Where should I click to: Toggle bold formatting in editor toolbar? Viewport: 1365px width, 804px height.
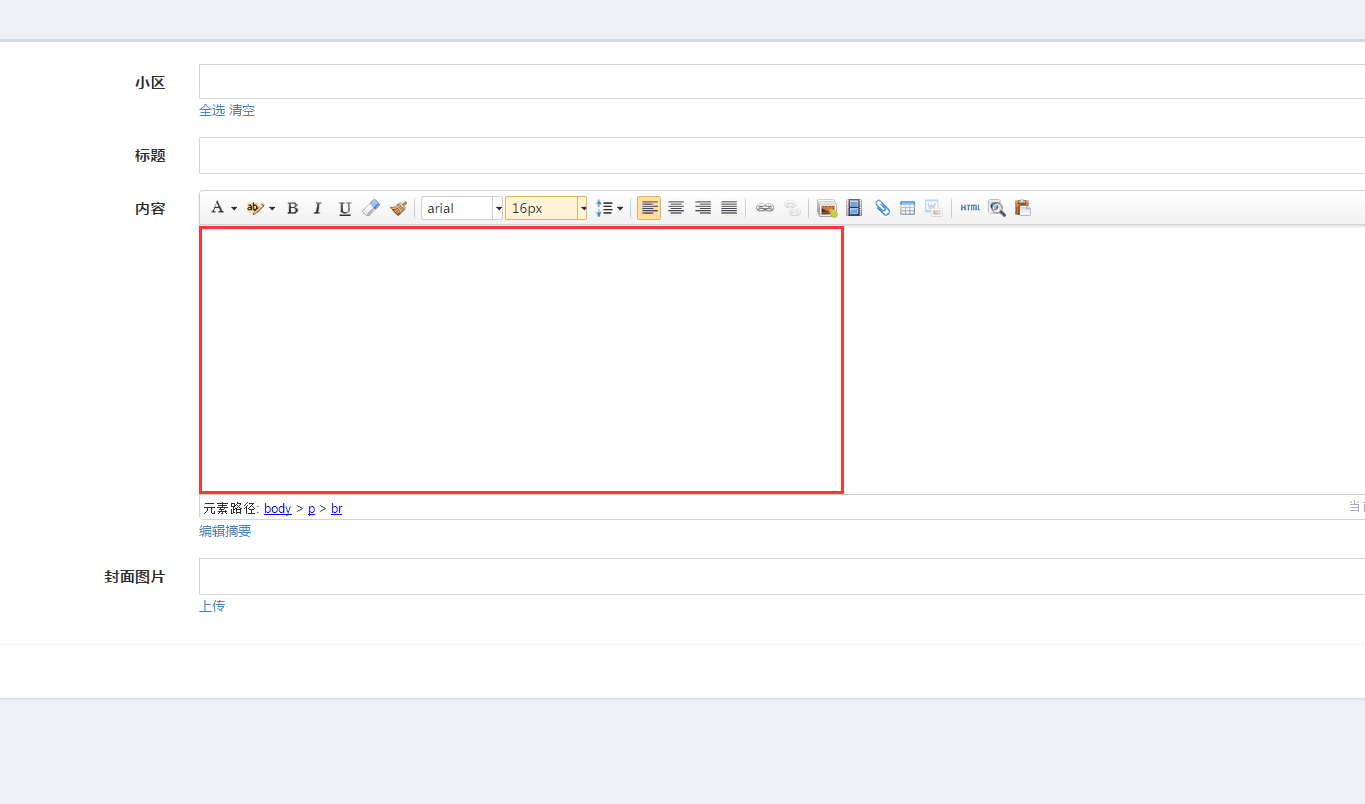(x=293, y=208)
